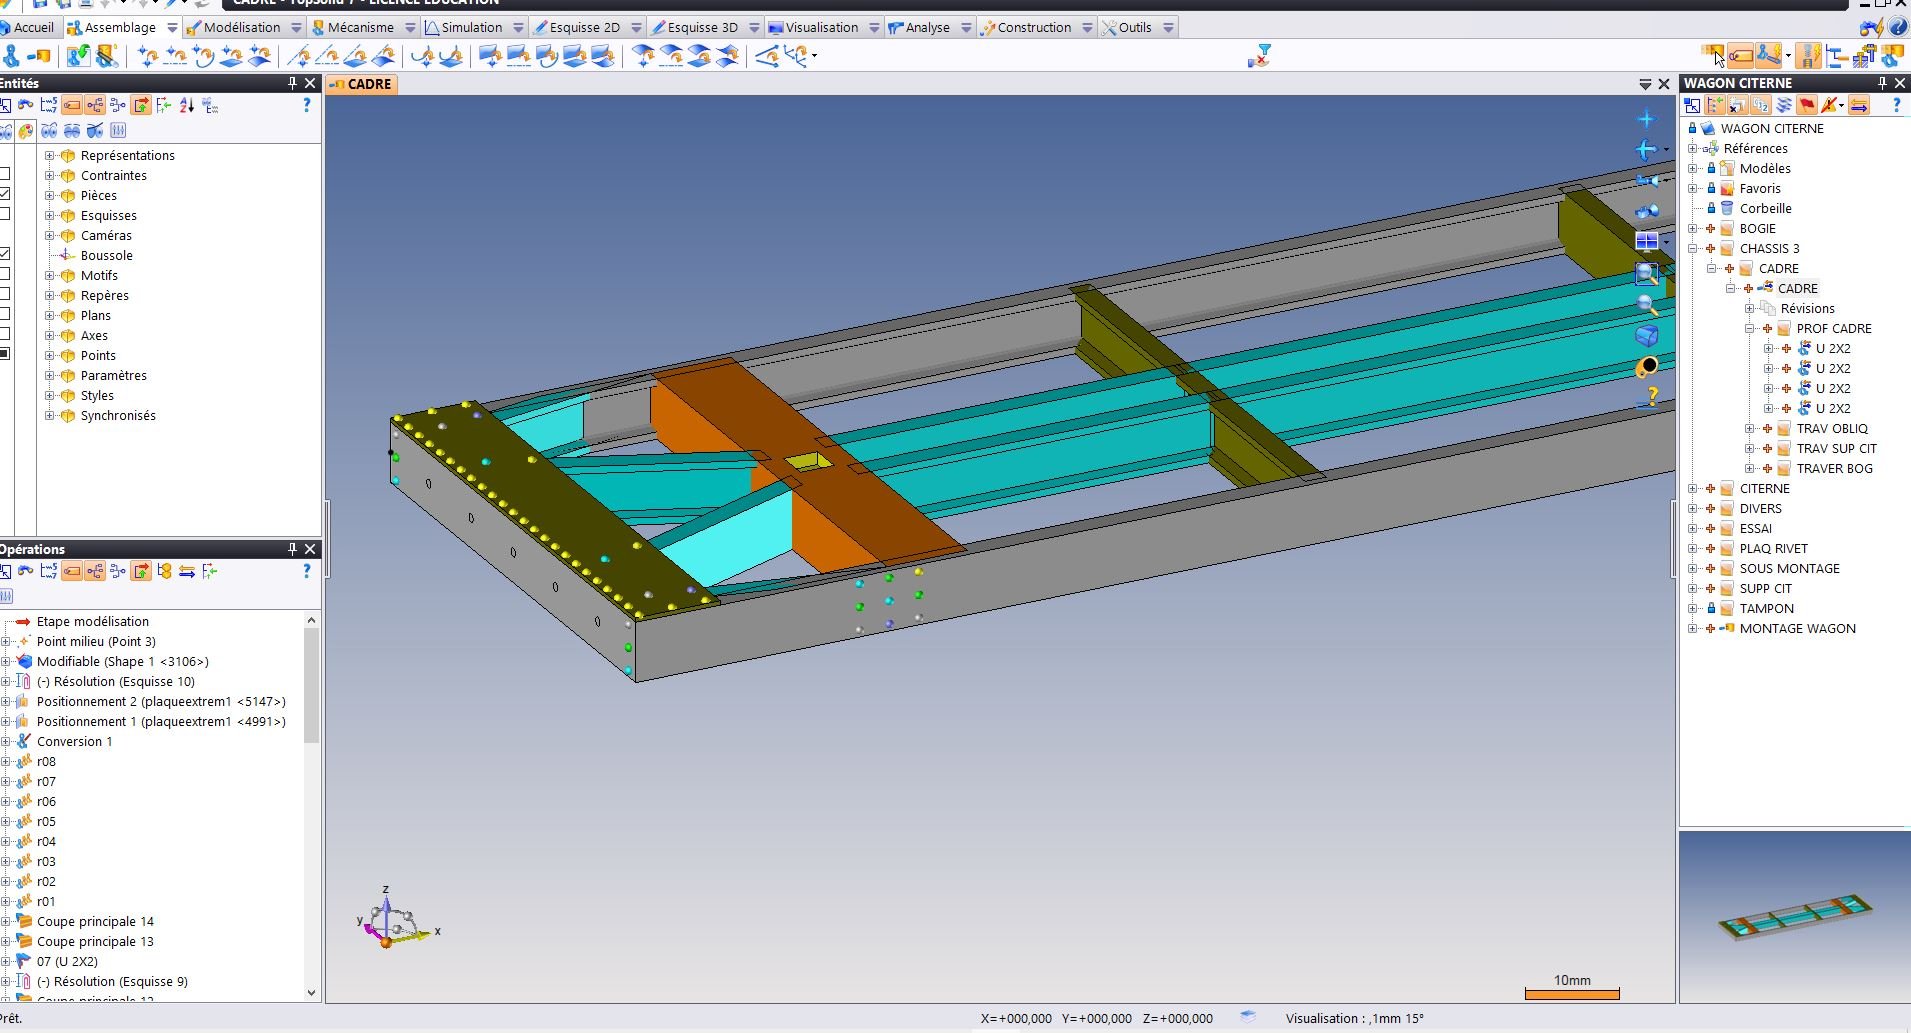Select Coupe principale 14 operation
The image size is (1911, 1033).
pos(95,922)
